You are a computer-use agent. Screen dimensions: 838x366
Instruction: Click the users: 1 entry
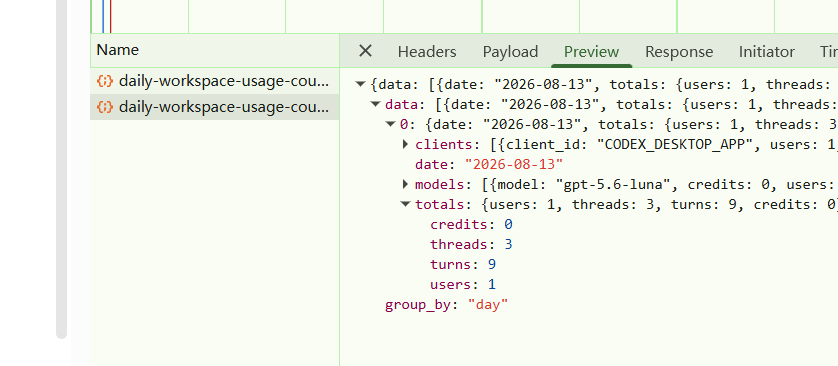click(x=463, y=284)
